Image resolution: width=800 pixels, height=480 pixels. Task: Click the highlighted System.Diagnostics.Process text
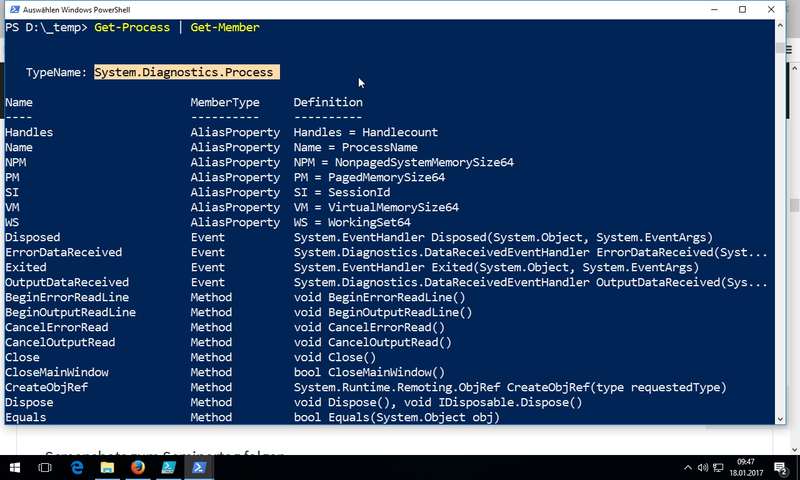[x=187, y=72]
